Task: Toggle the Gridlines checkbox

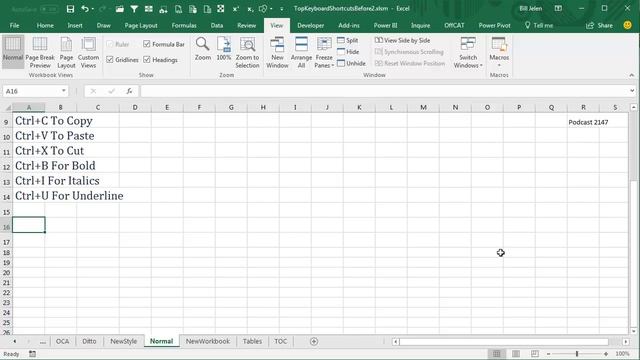Action: coord(110,60)
